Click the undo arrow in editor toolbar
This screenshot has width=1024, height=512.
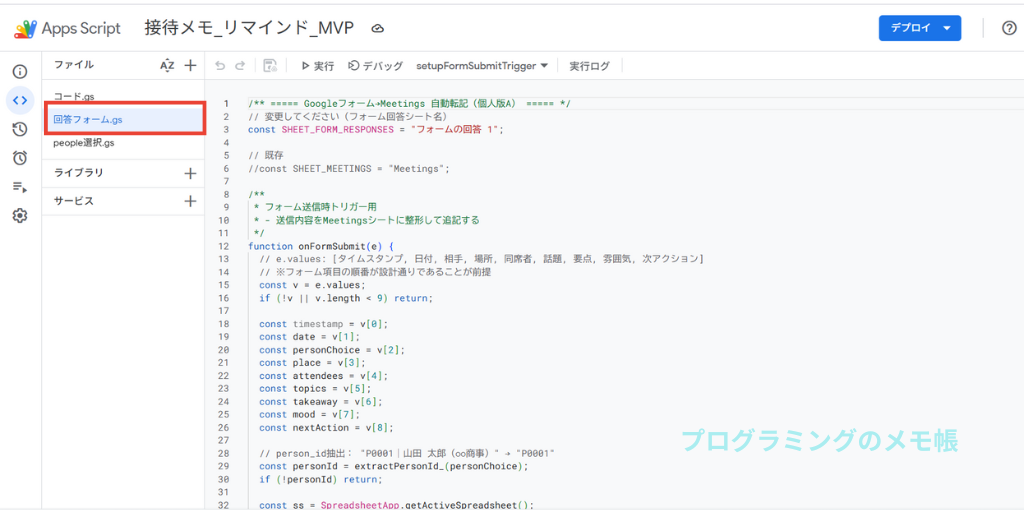220,66
